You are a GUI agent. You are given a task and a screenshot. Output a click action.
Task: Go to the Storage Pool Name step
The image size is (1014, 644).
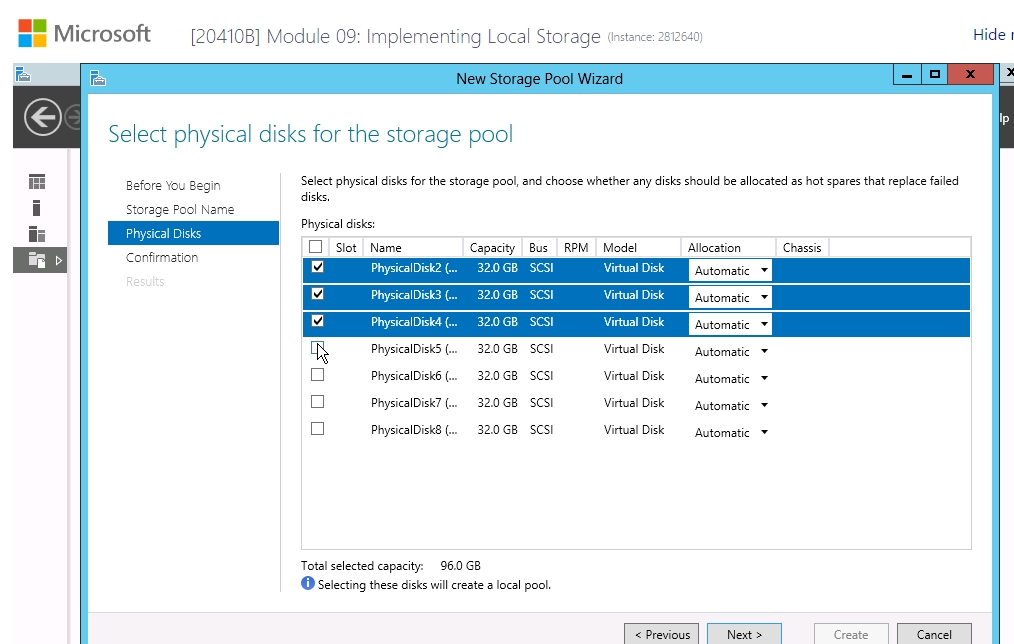click(x=180, y=209)
